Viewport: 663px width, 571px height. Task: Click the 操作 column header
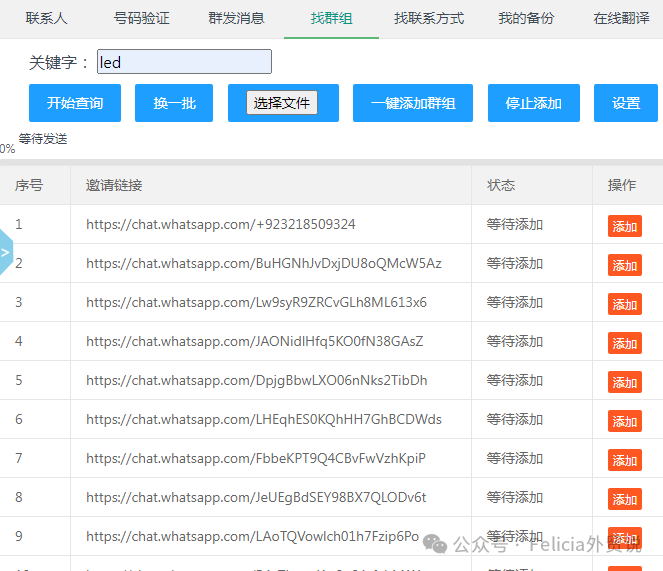click(x=622, y=185)
